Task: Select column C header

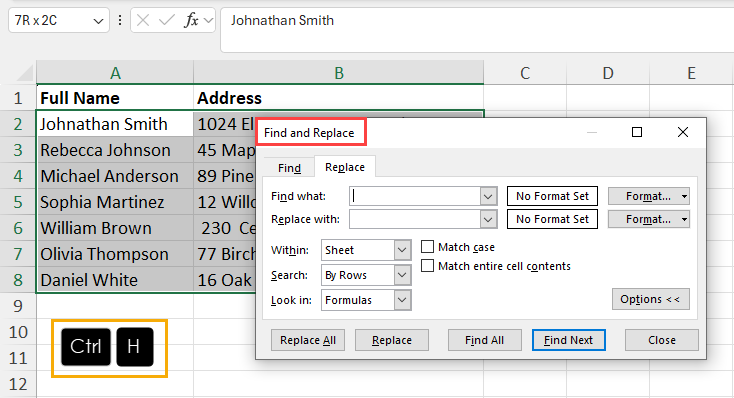Action: click(525, 73)
